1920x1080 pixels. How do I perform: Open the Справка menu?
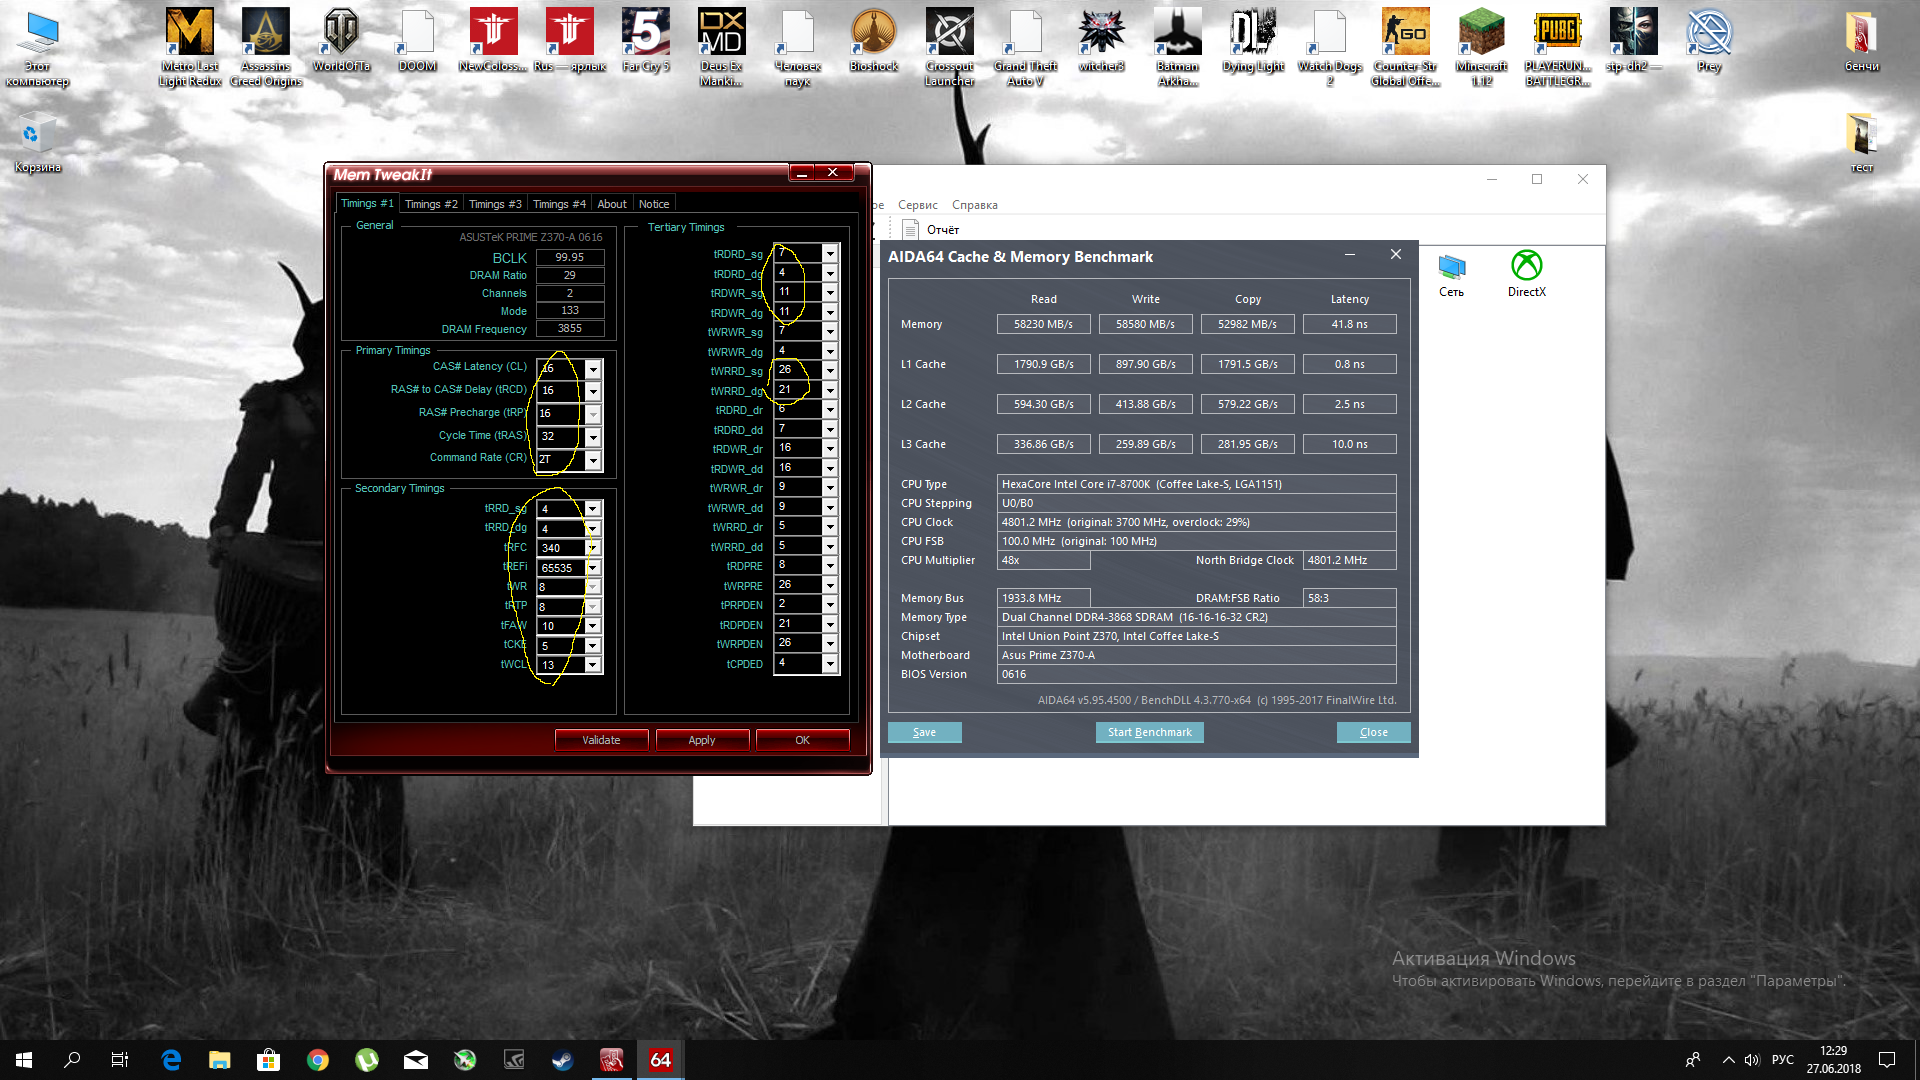[x=974, y=205]
